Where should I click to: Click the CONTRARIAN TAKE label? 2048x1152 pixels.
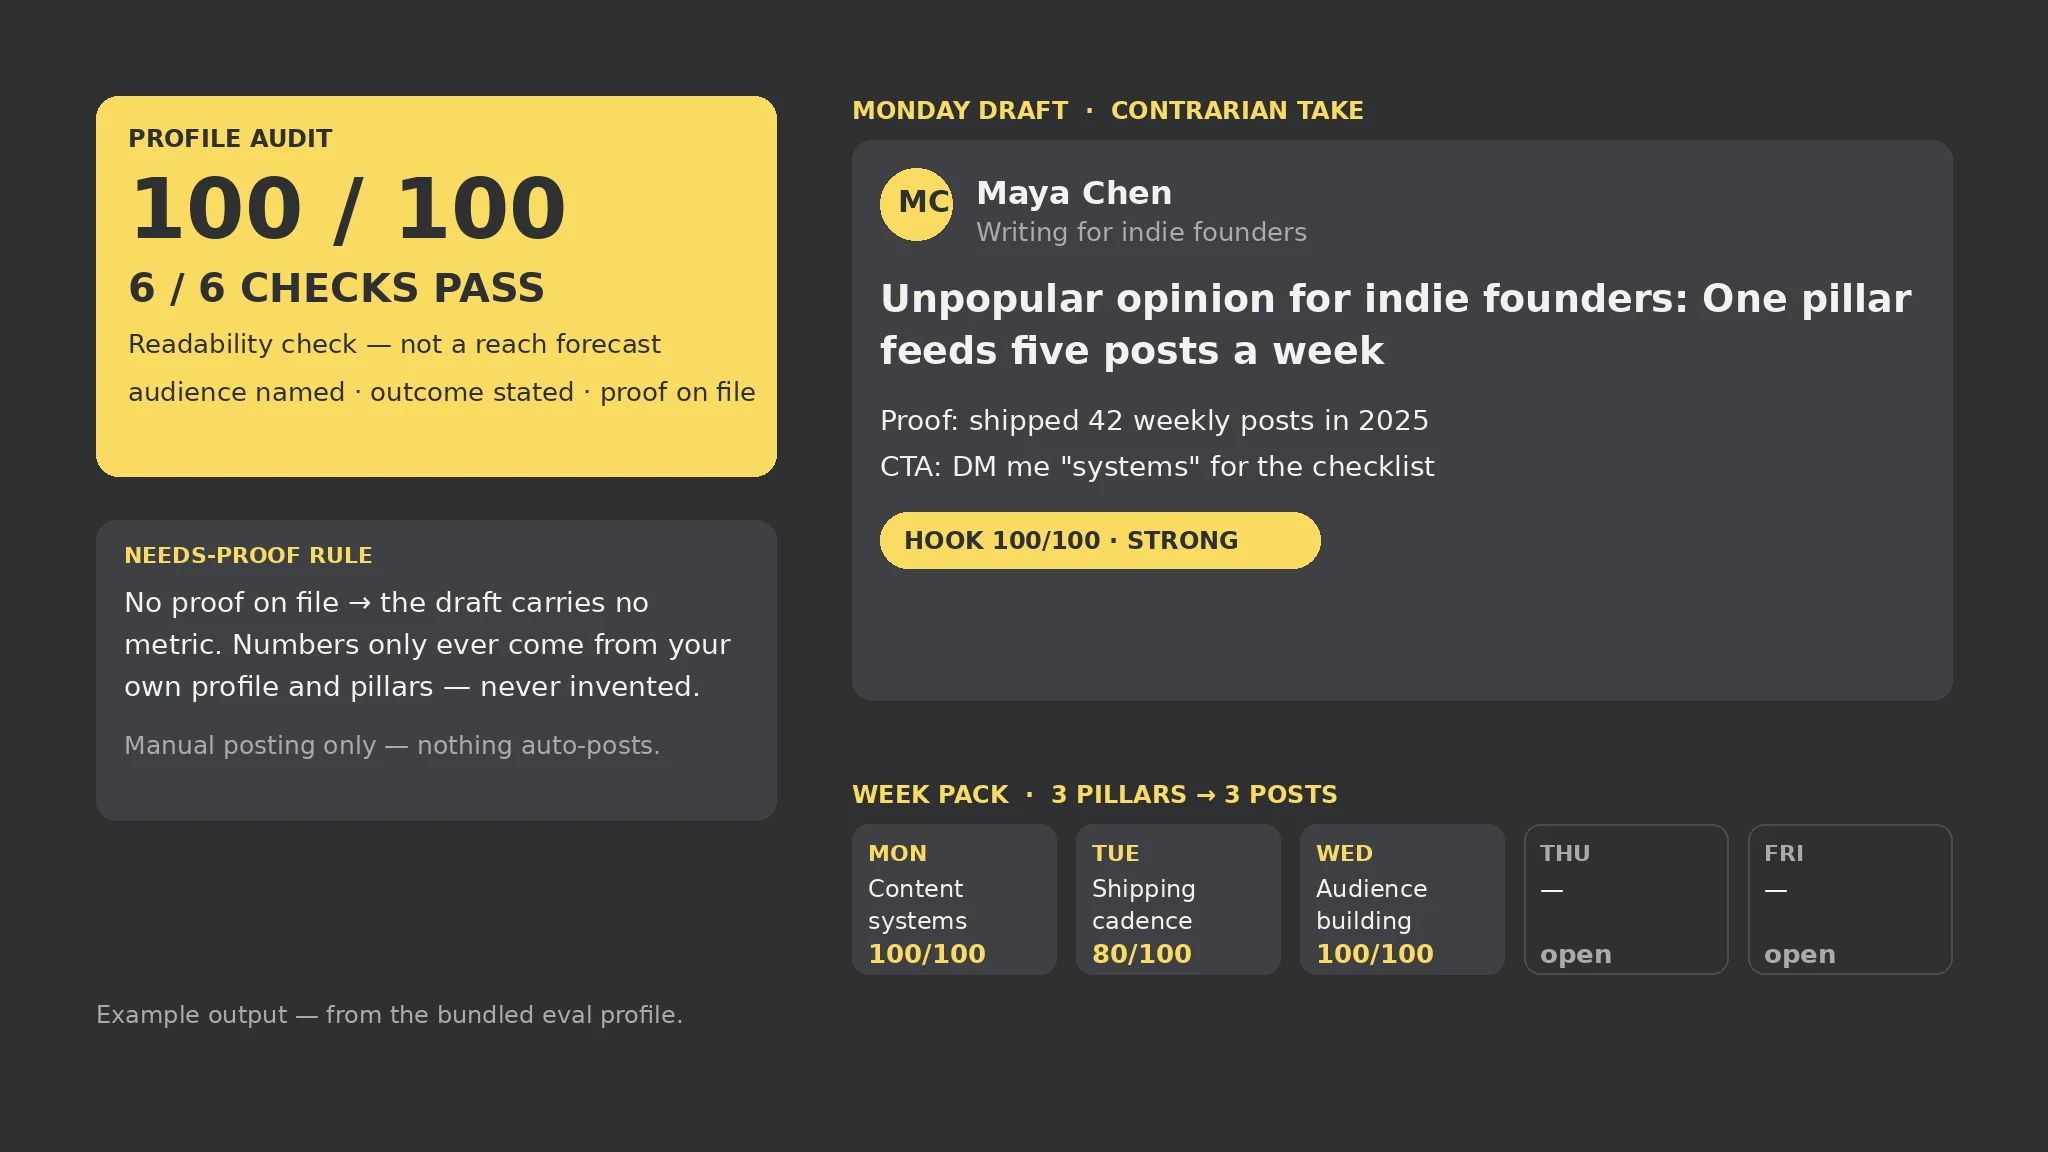(x=1237, y=110)
